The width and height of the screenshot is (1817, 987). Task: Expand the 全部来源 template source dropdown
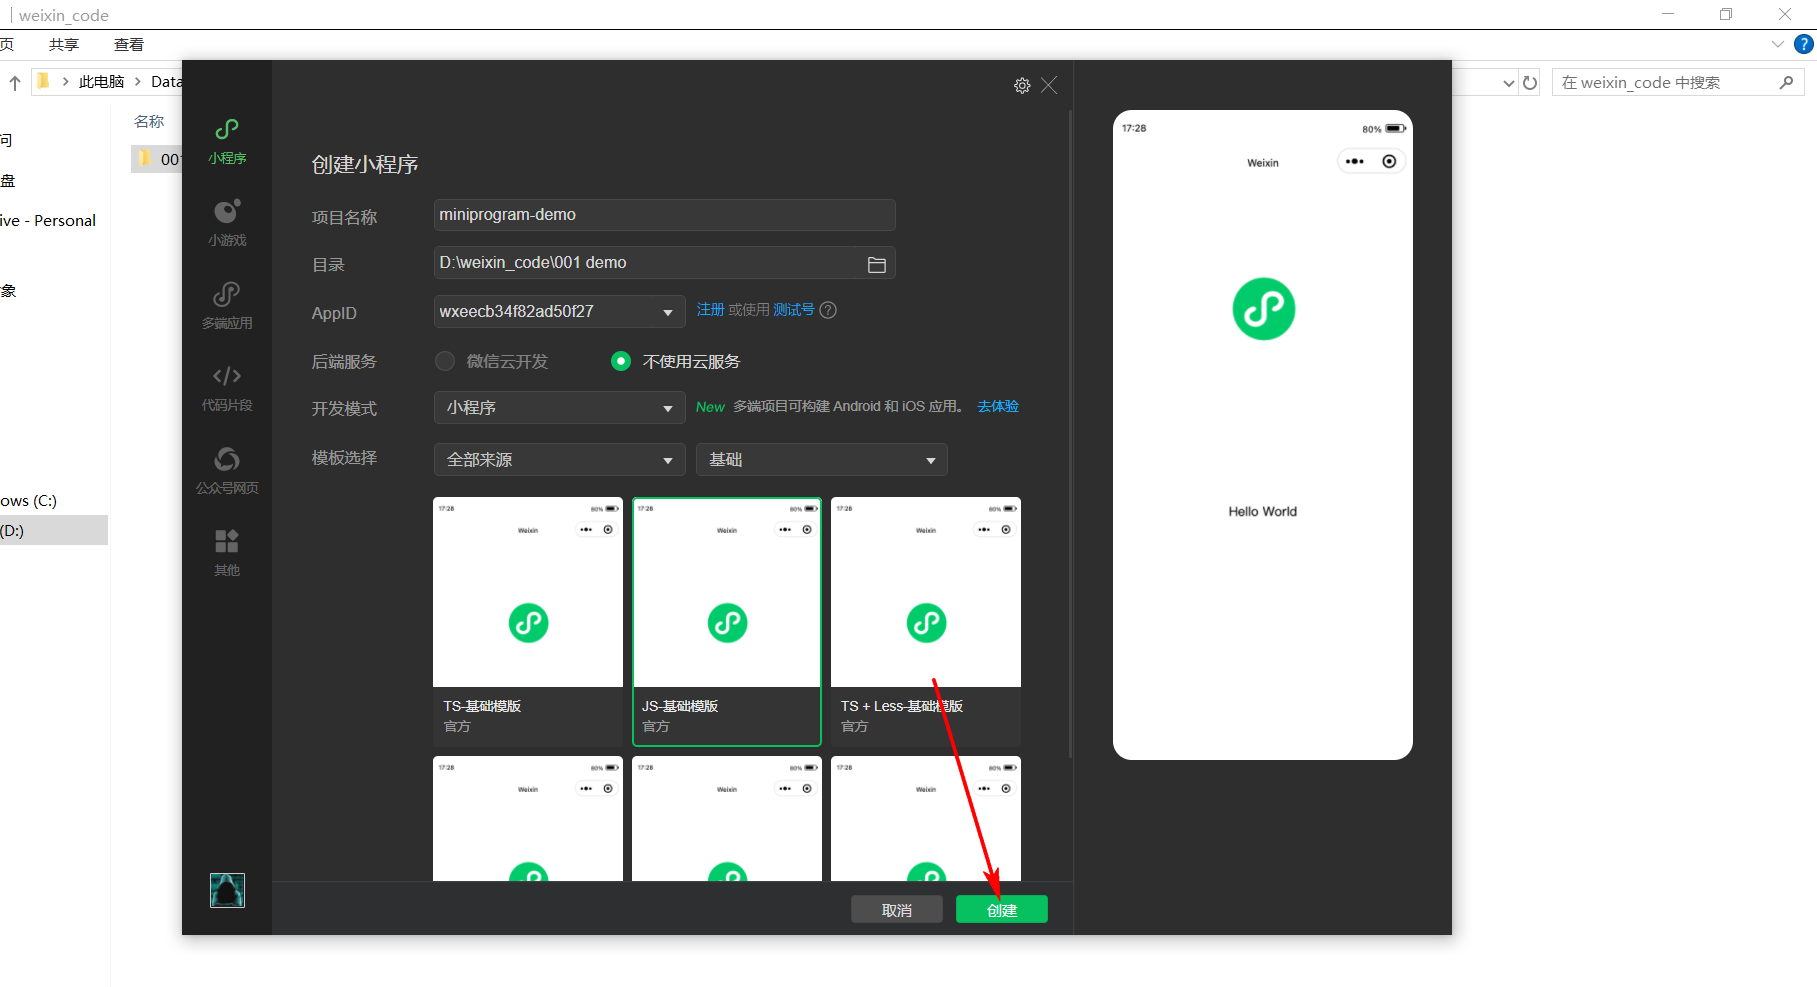click(x=559, y=460)
